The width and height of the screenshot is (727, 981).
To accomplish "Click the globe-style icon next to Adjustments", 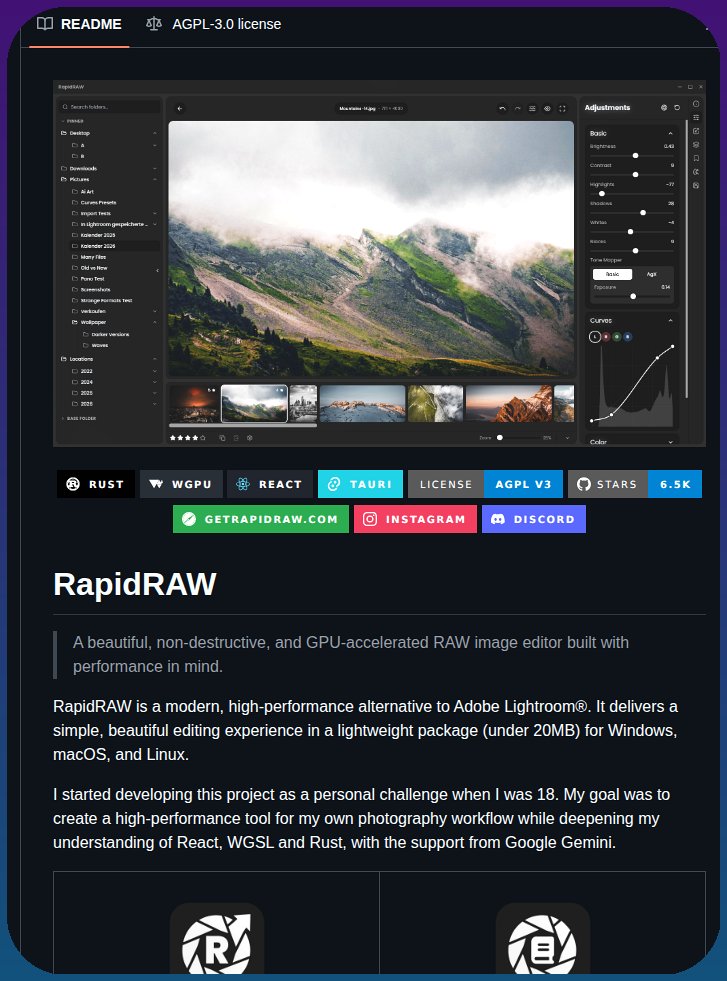I will click(x=664, y=108).
